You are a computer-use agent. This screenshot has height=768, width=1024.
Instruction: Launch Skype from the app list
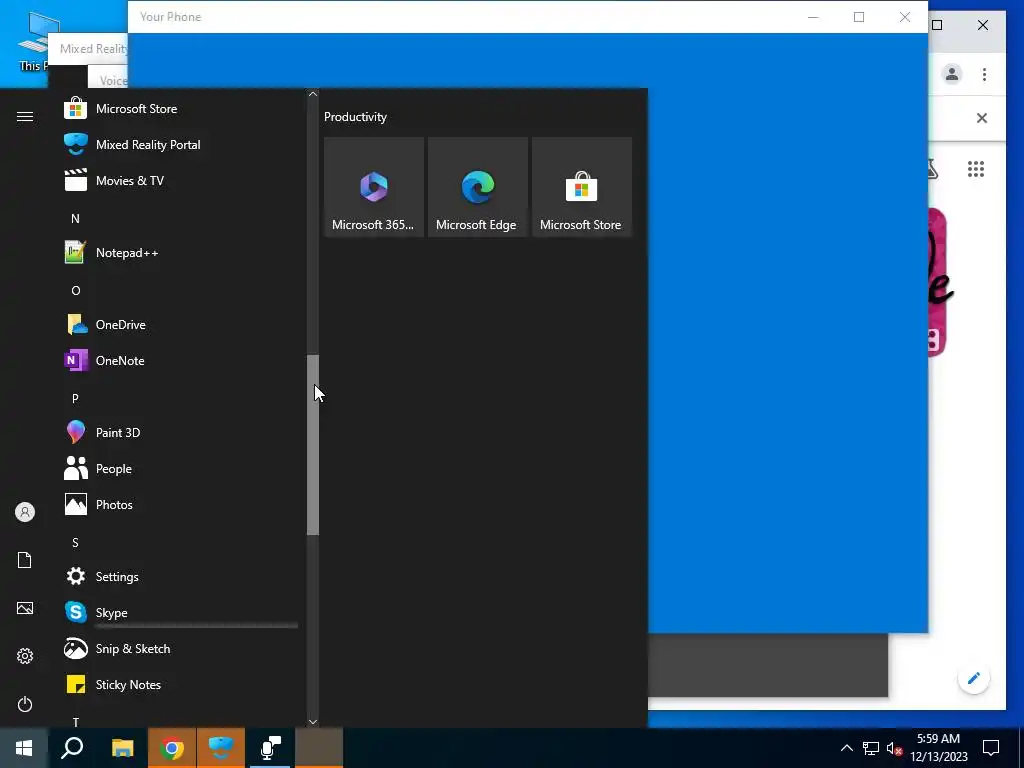180,613
